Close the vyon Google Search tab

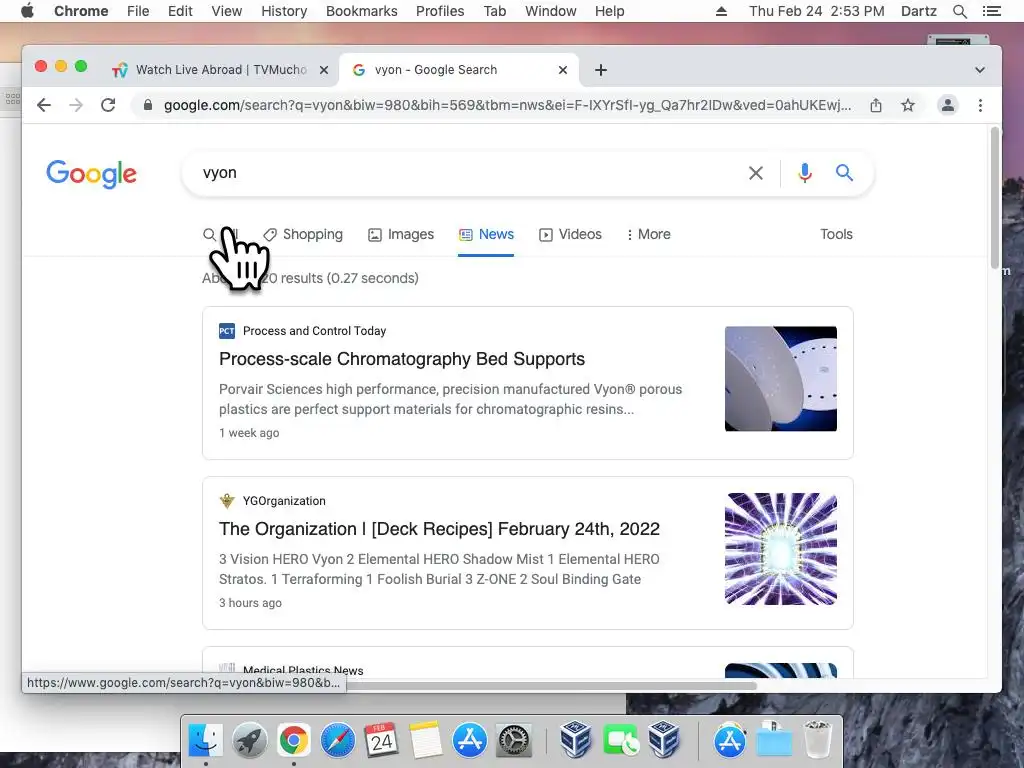click(x=563, y=70)
